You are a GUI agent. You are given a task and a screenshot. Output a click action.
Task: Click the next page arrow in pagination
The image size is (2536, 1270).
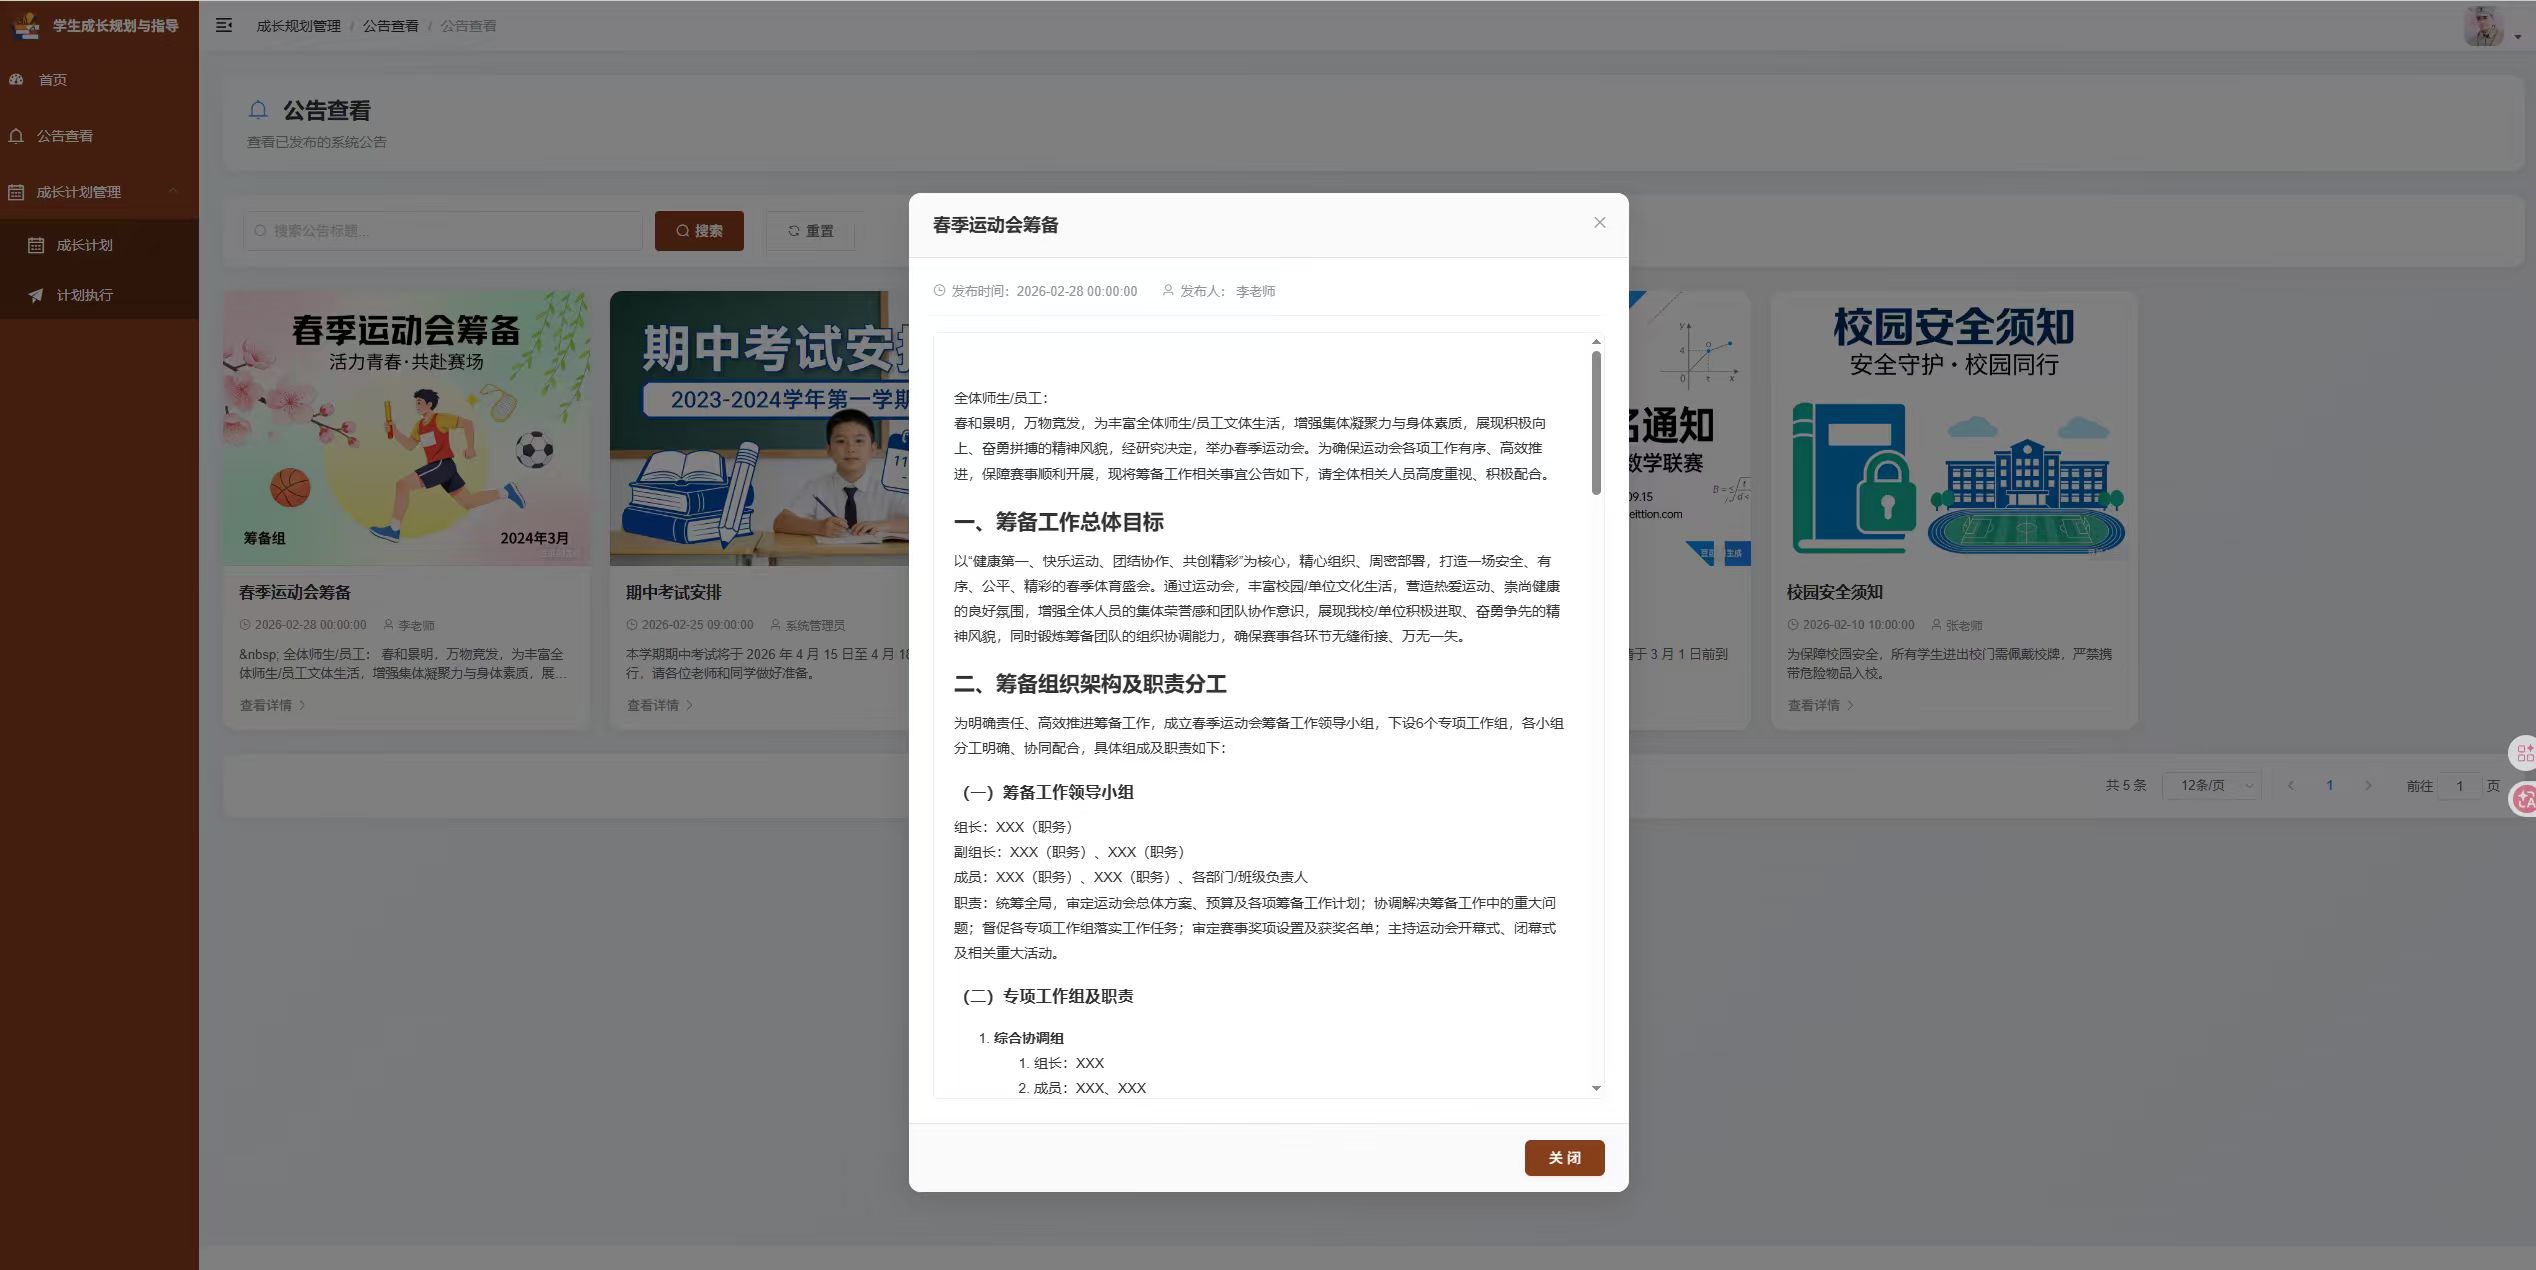click(2368, 785)
